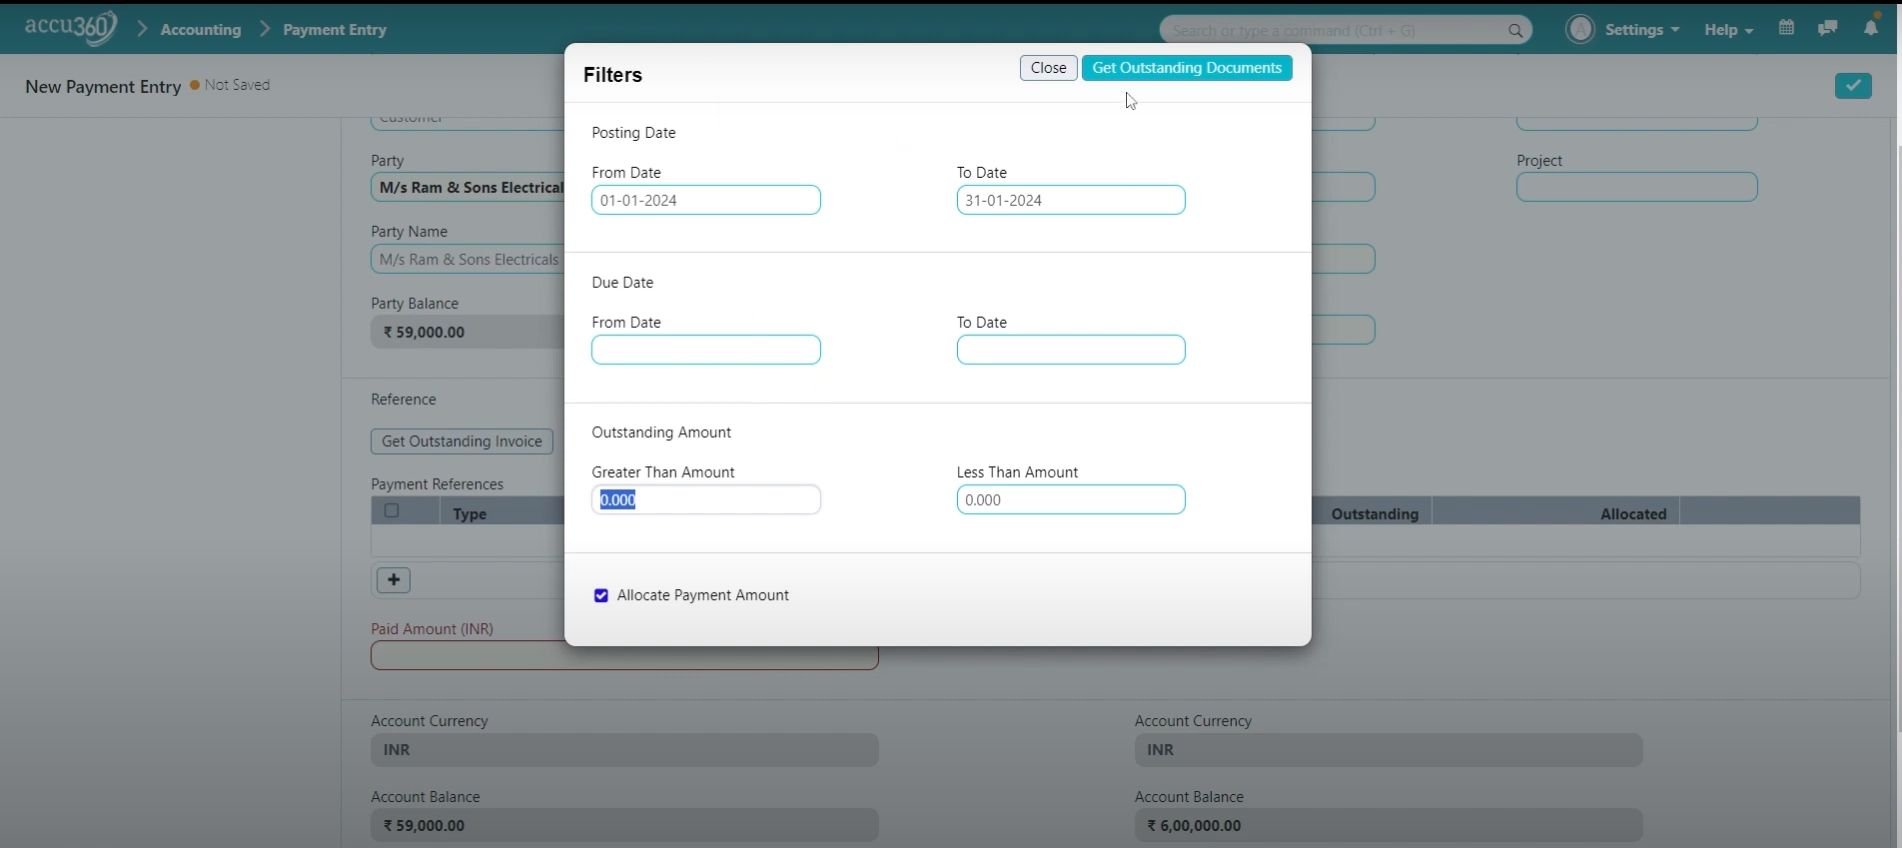Click the Type column header
Screen dimensions: 1902x848
coord(470,514)
